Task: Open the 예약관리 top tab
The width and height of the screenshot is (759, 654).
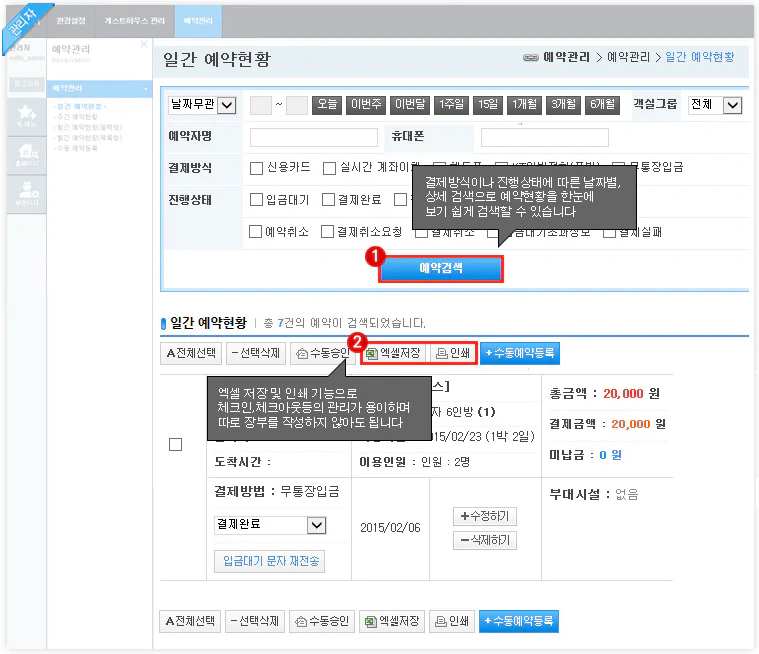Action: tap(198, 21)
